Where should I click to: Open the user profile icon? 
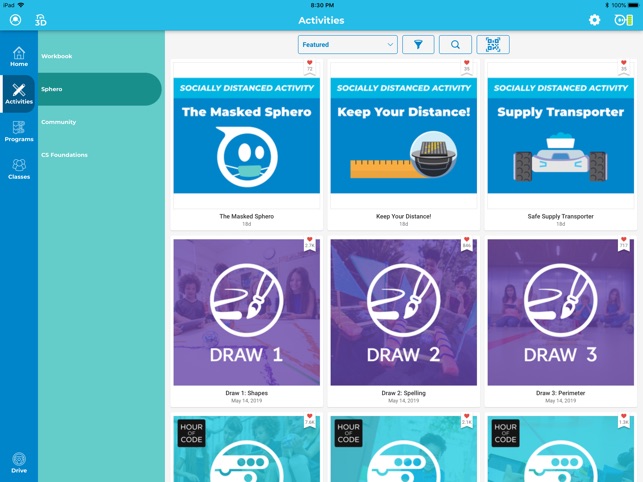pyautogui.click(x=16, y=20)
